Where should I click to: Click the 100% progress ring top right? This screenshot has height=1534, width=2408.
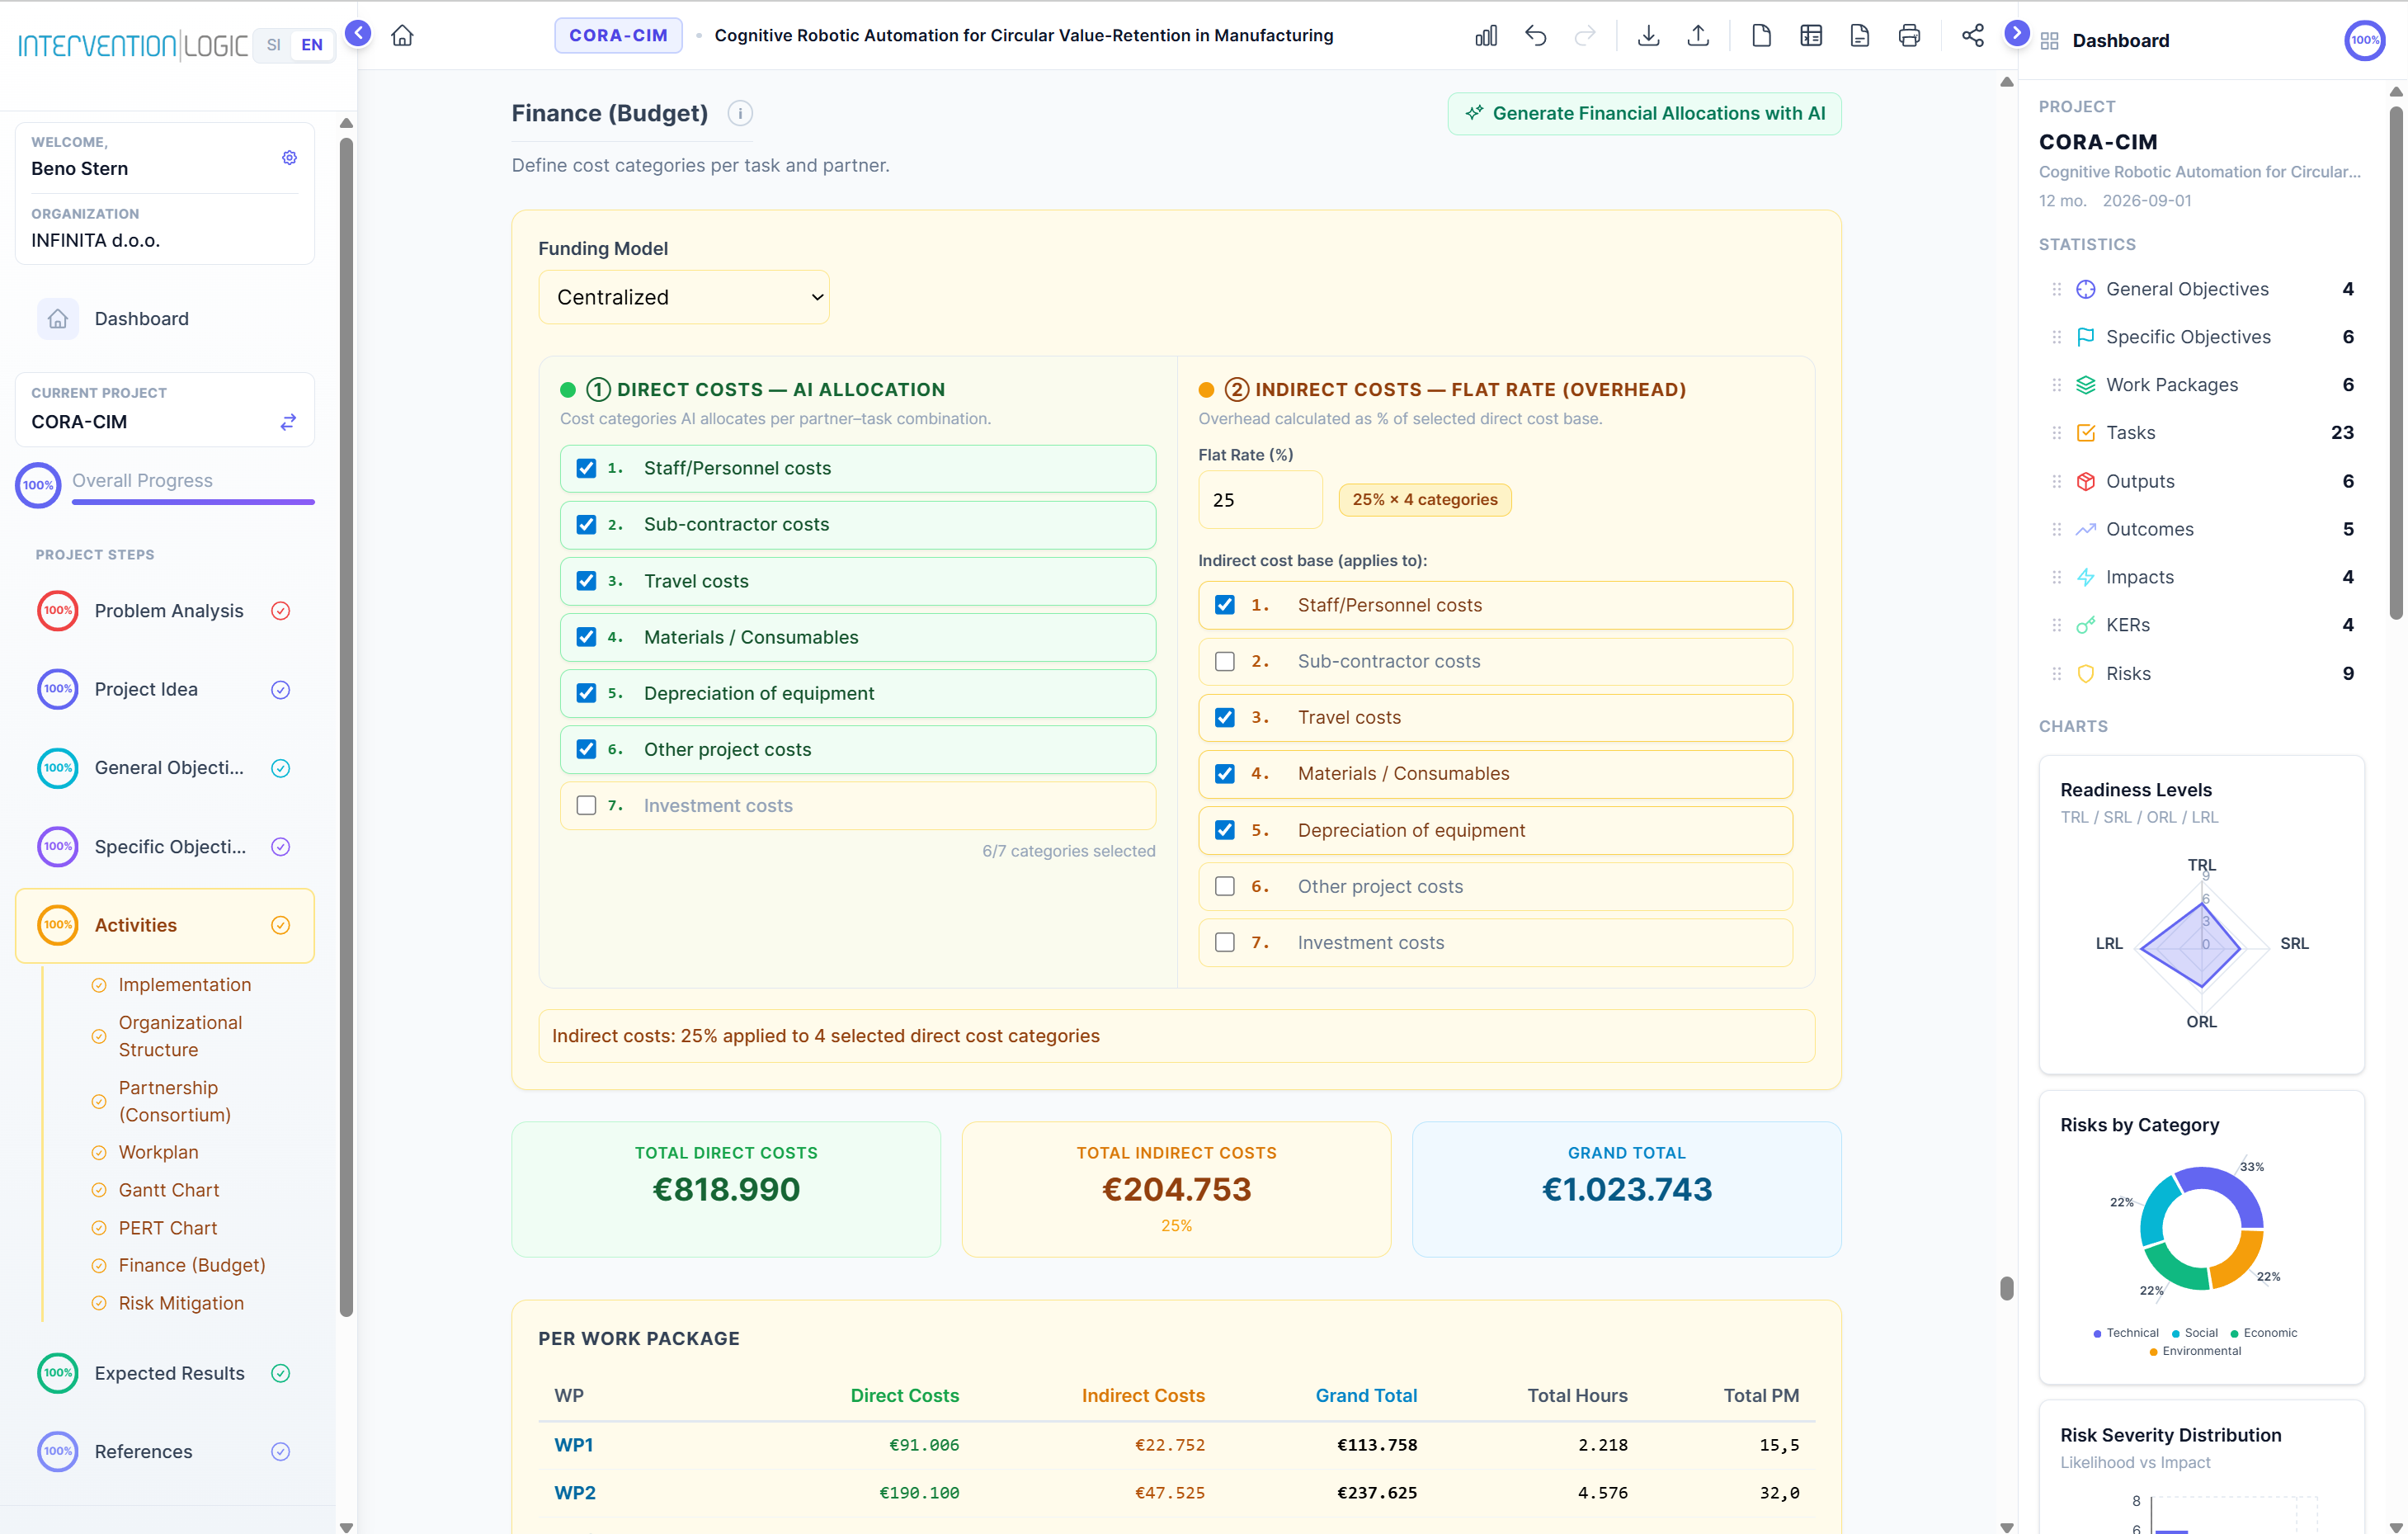(x=2364, y=40)
